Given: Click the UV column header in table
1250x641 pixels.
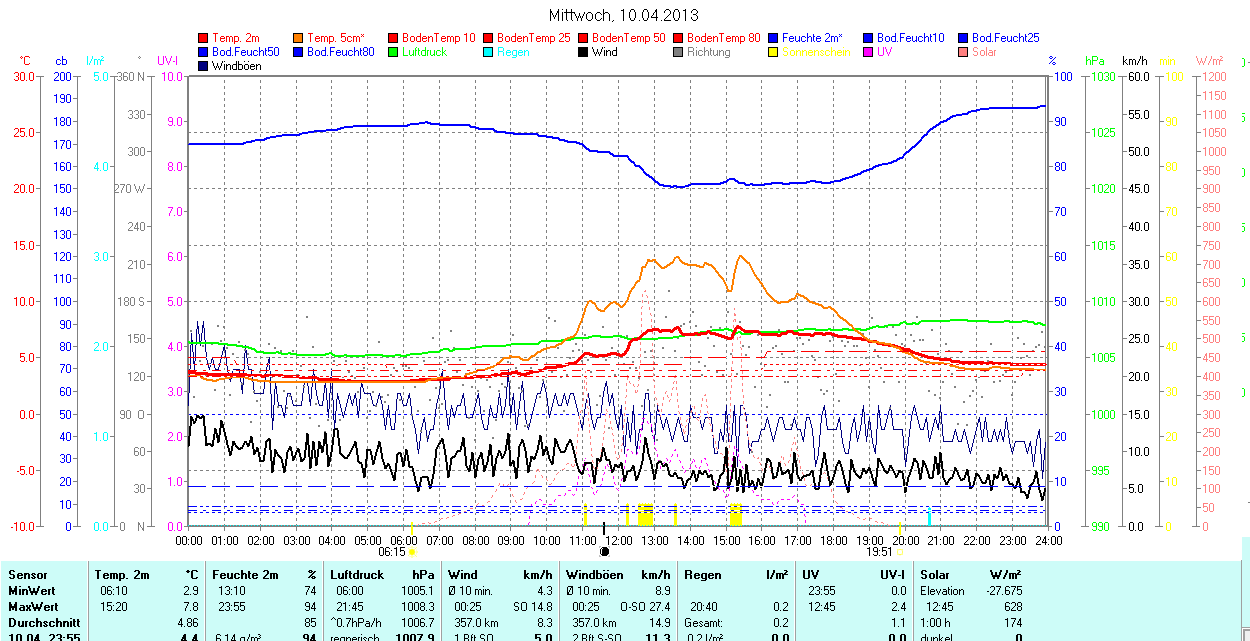Looking at the screenshot, I should [810, 575].
